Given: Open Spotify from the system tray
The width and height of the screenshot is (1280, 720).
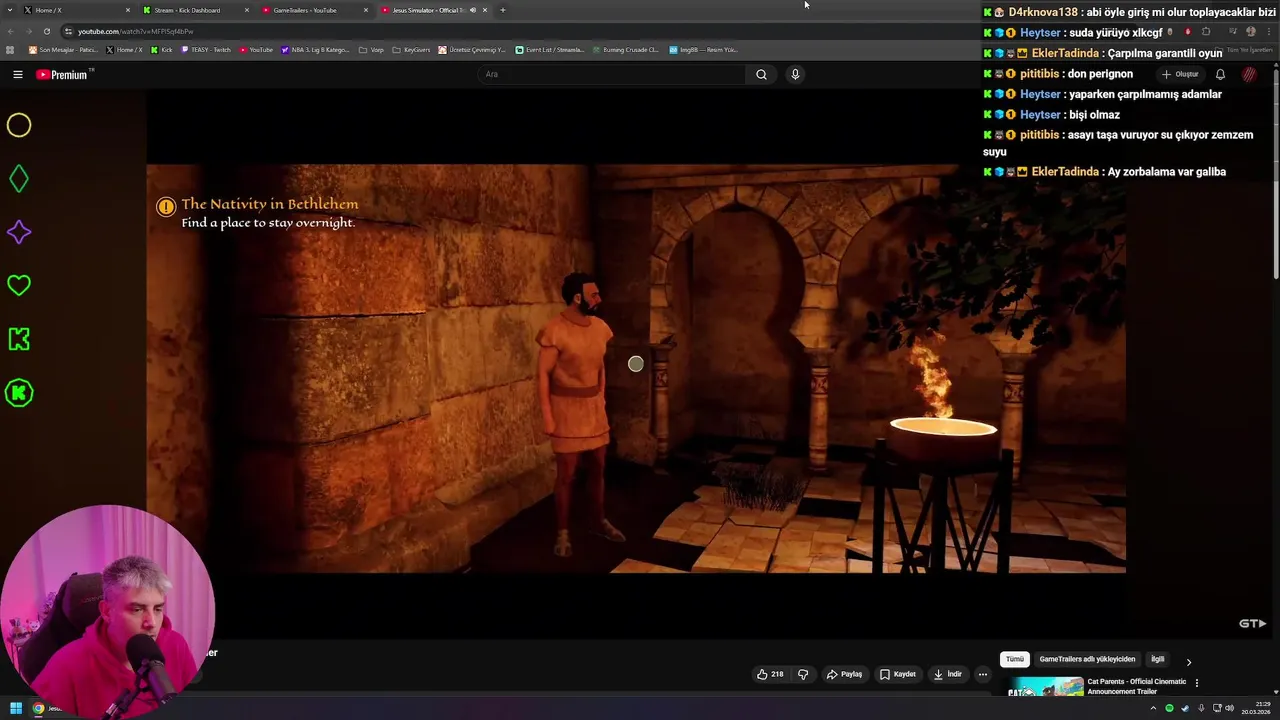Looking at the screenshot, I should pos(1169,708).
